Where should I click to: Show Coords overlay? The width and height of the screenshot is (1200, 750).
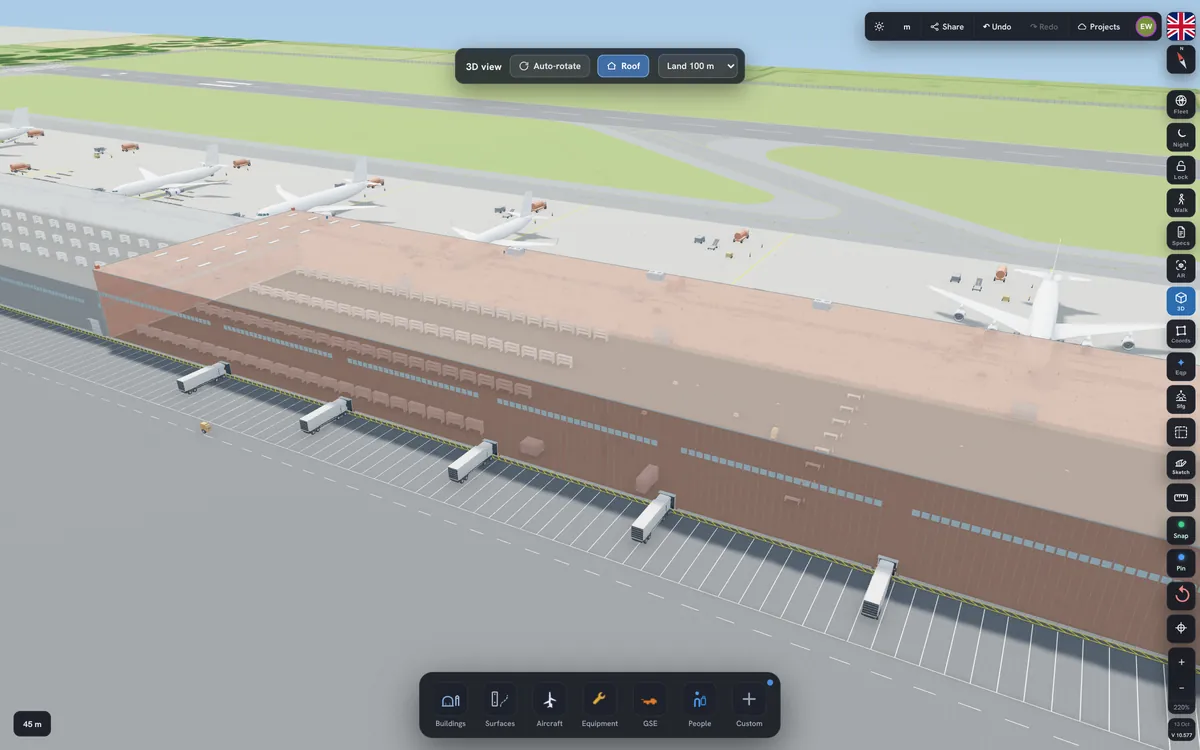point(1181,334)
